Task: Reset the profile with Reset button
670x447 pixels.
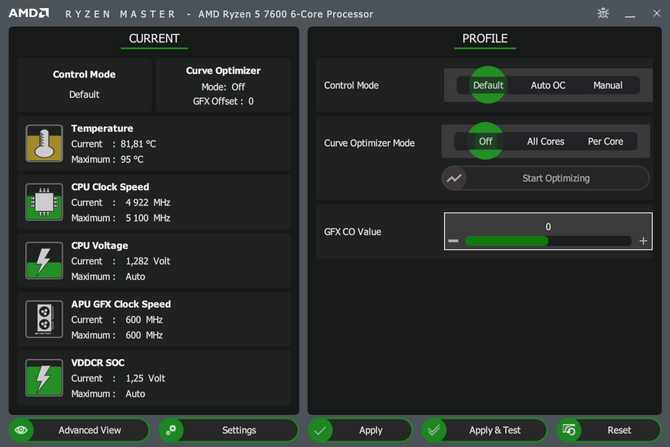Action: click(x=608, y=430)
